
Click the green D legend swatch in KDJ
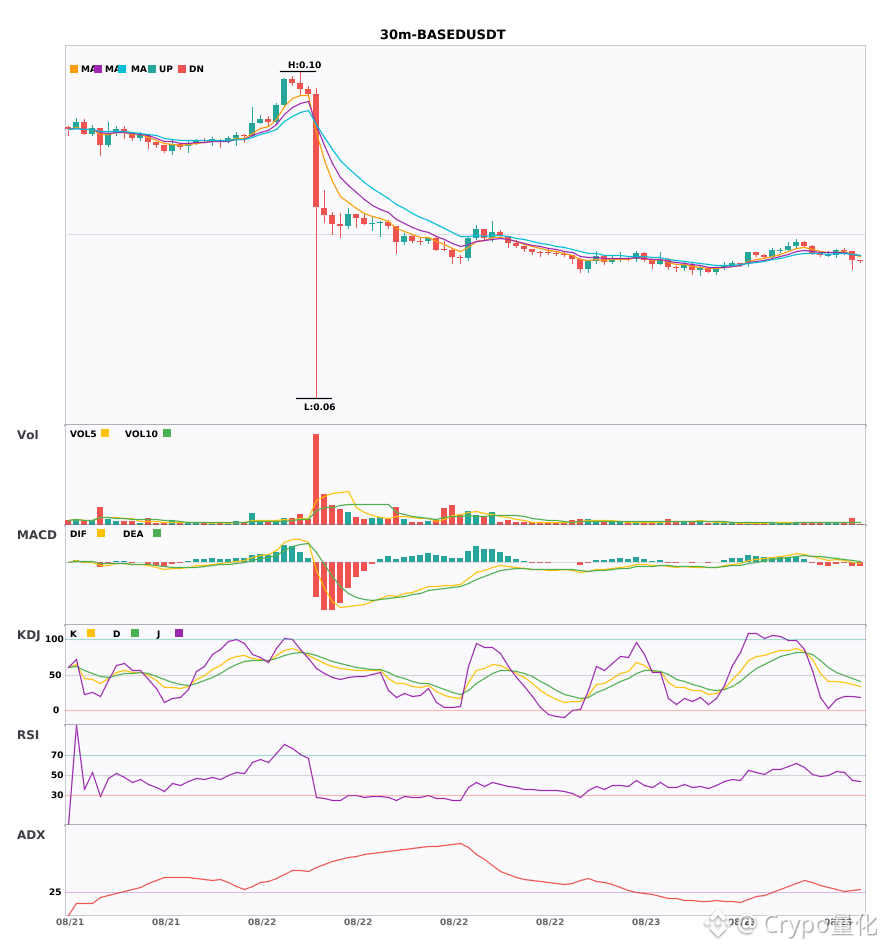pos(135,633)
